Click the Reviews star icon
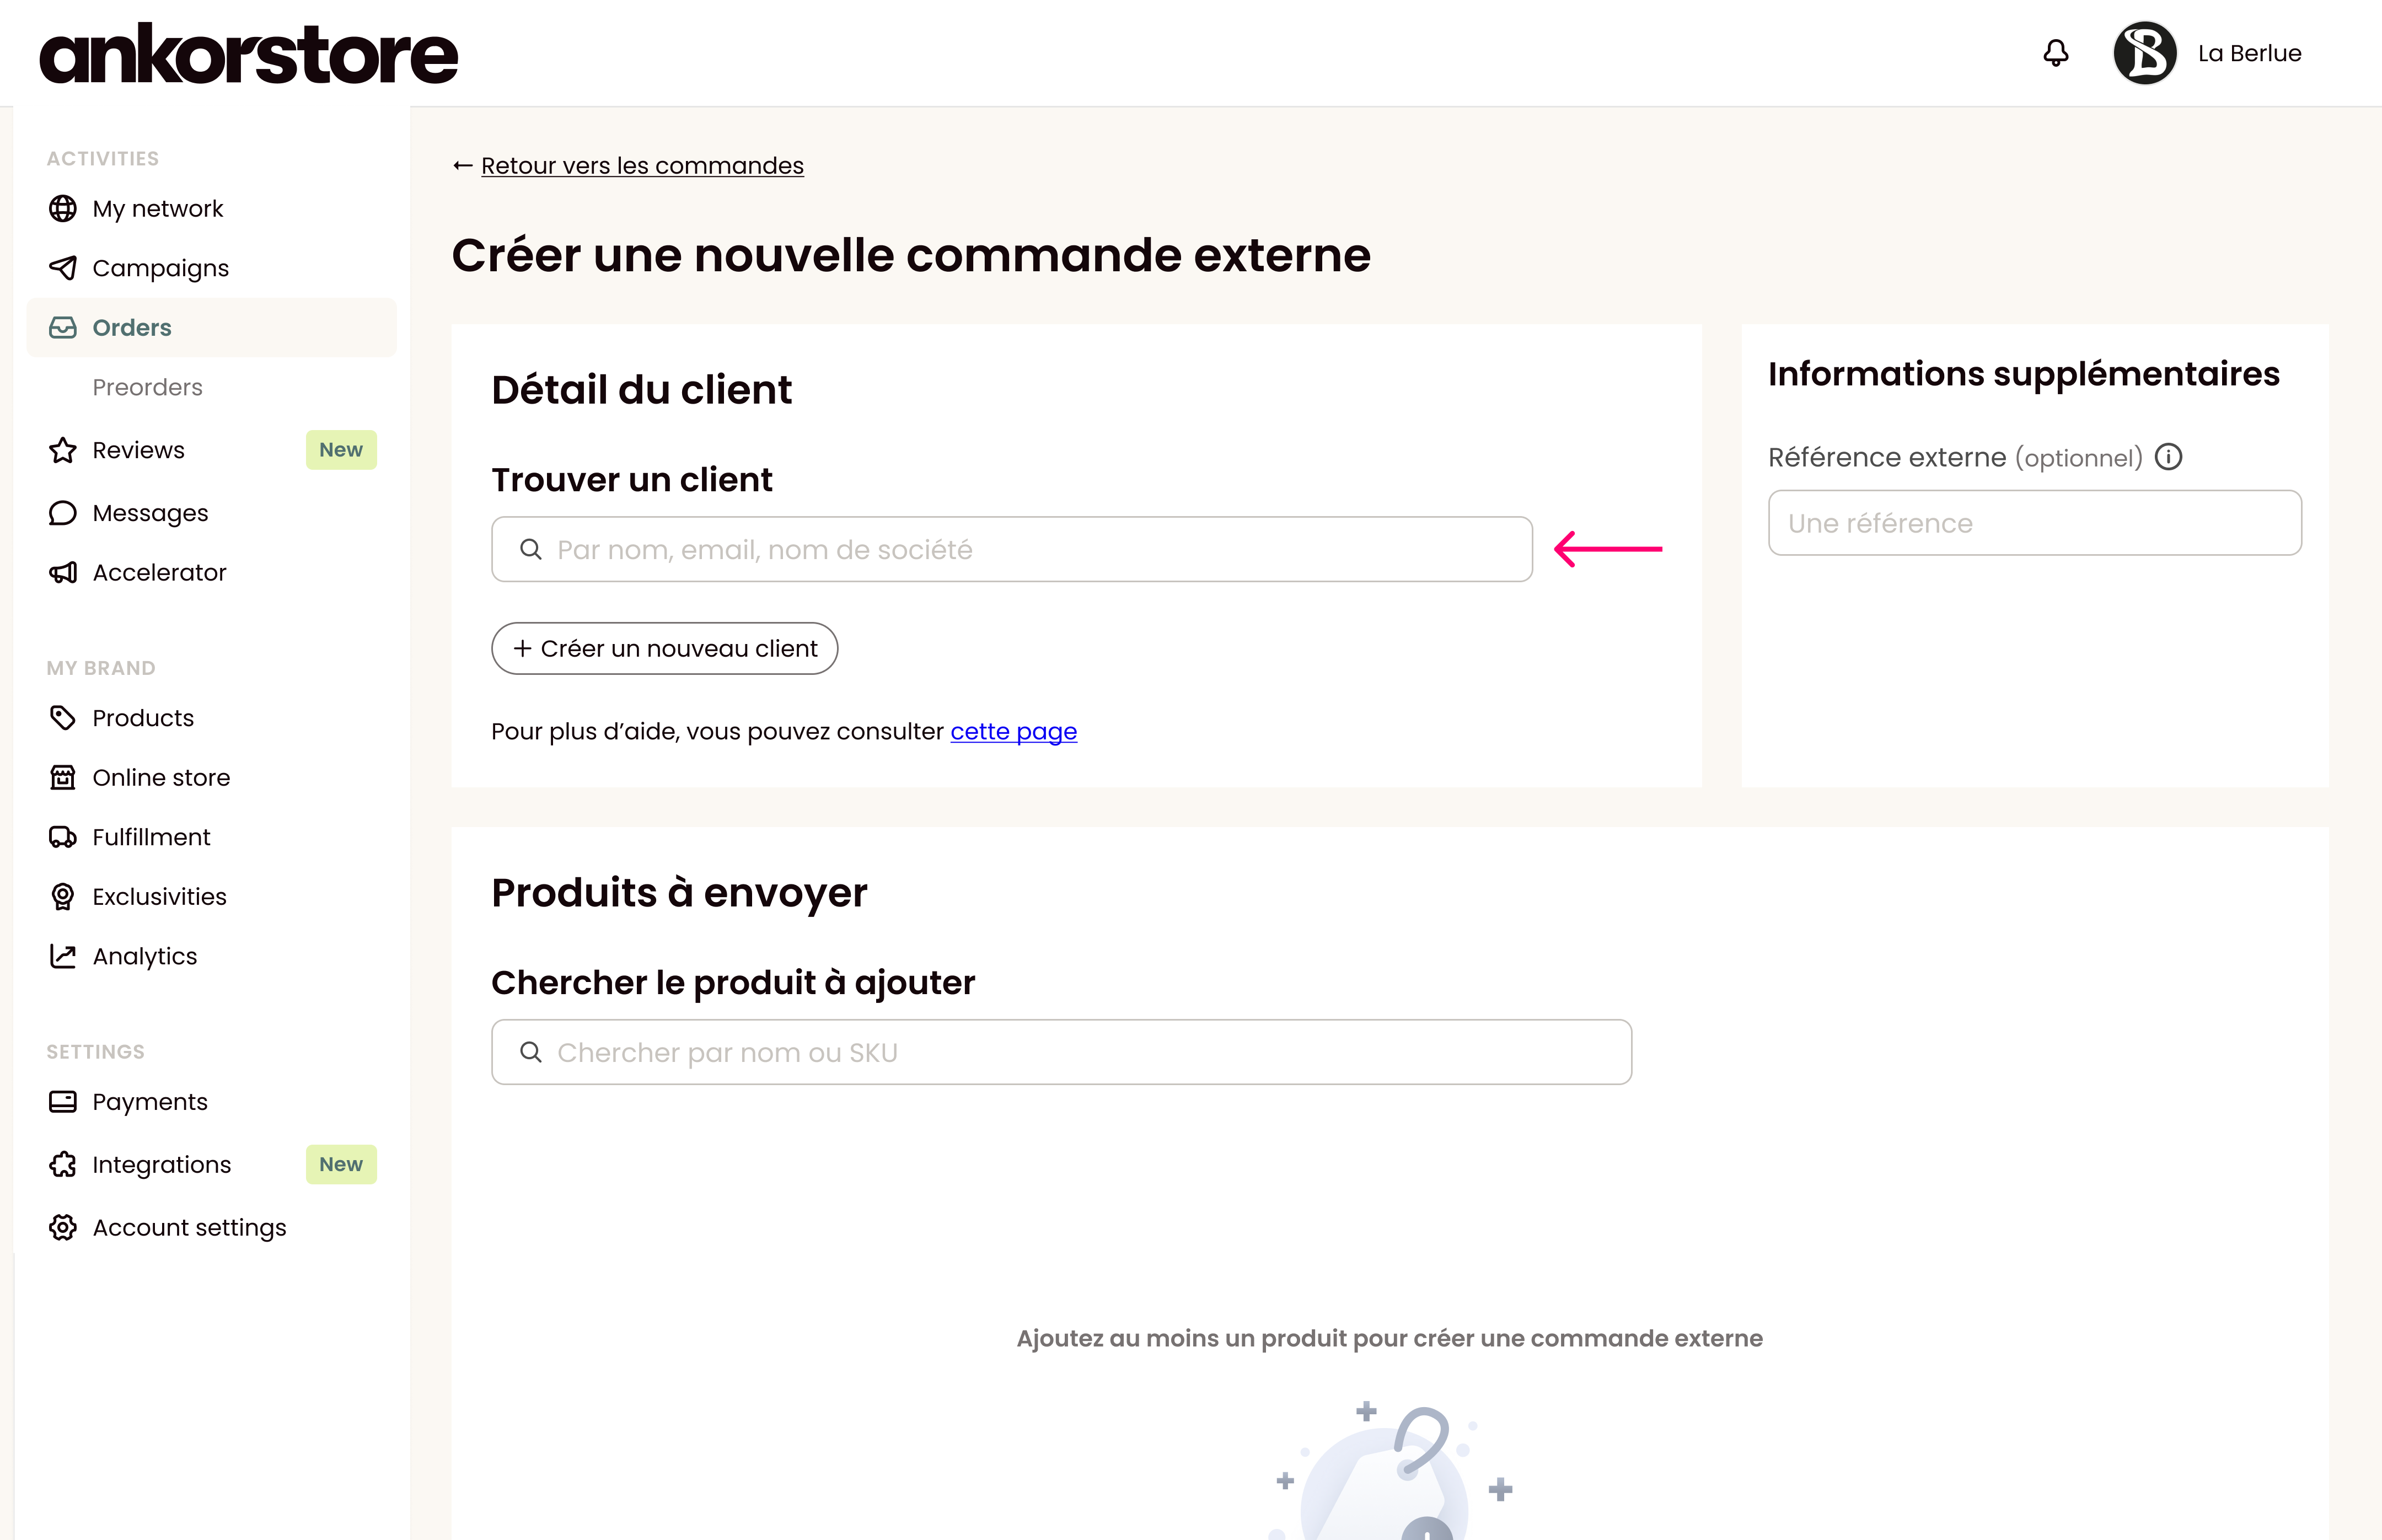2382x1540 pixels. (x=63, y=450)
